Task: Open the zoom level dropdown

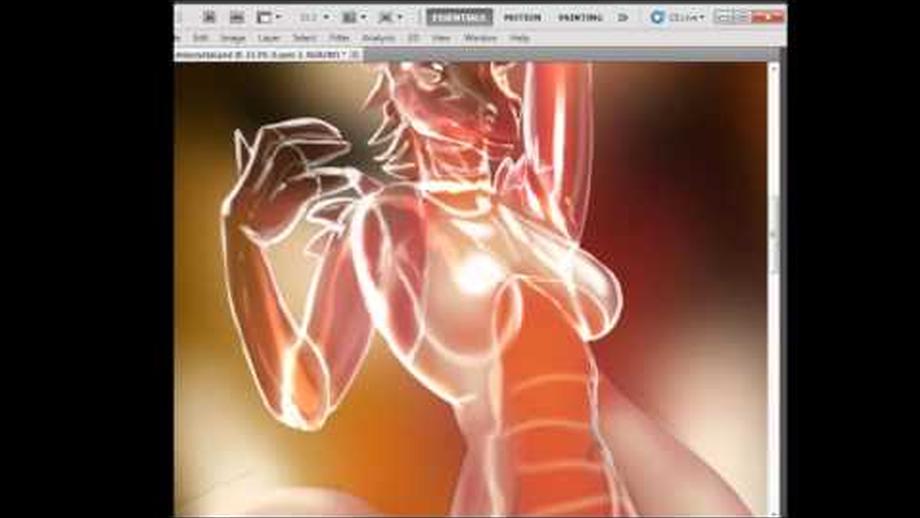Action: 314,18
